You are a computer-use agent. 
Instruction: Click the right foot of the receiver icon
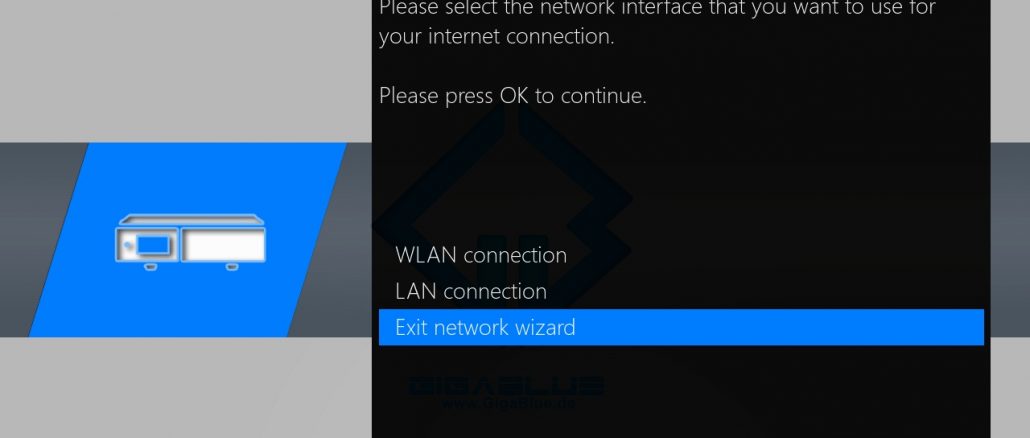[231, 267]
